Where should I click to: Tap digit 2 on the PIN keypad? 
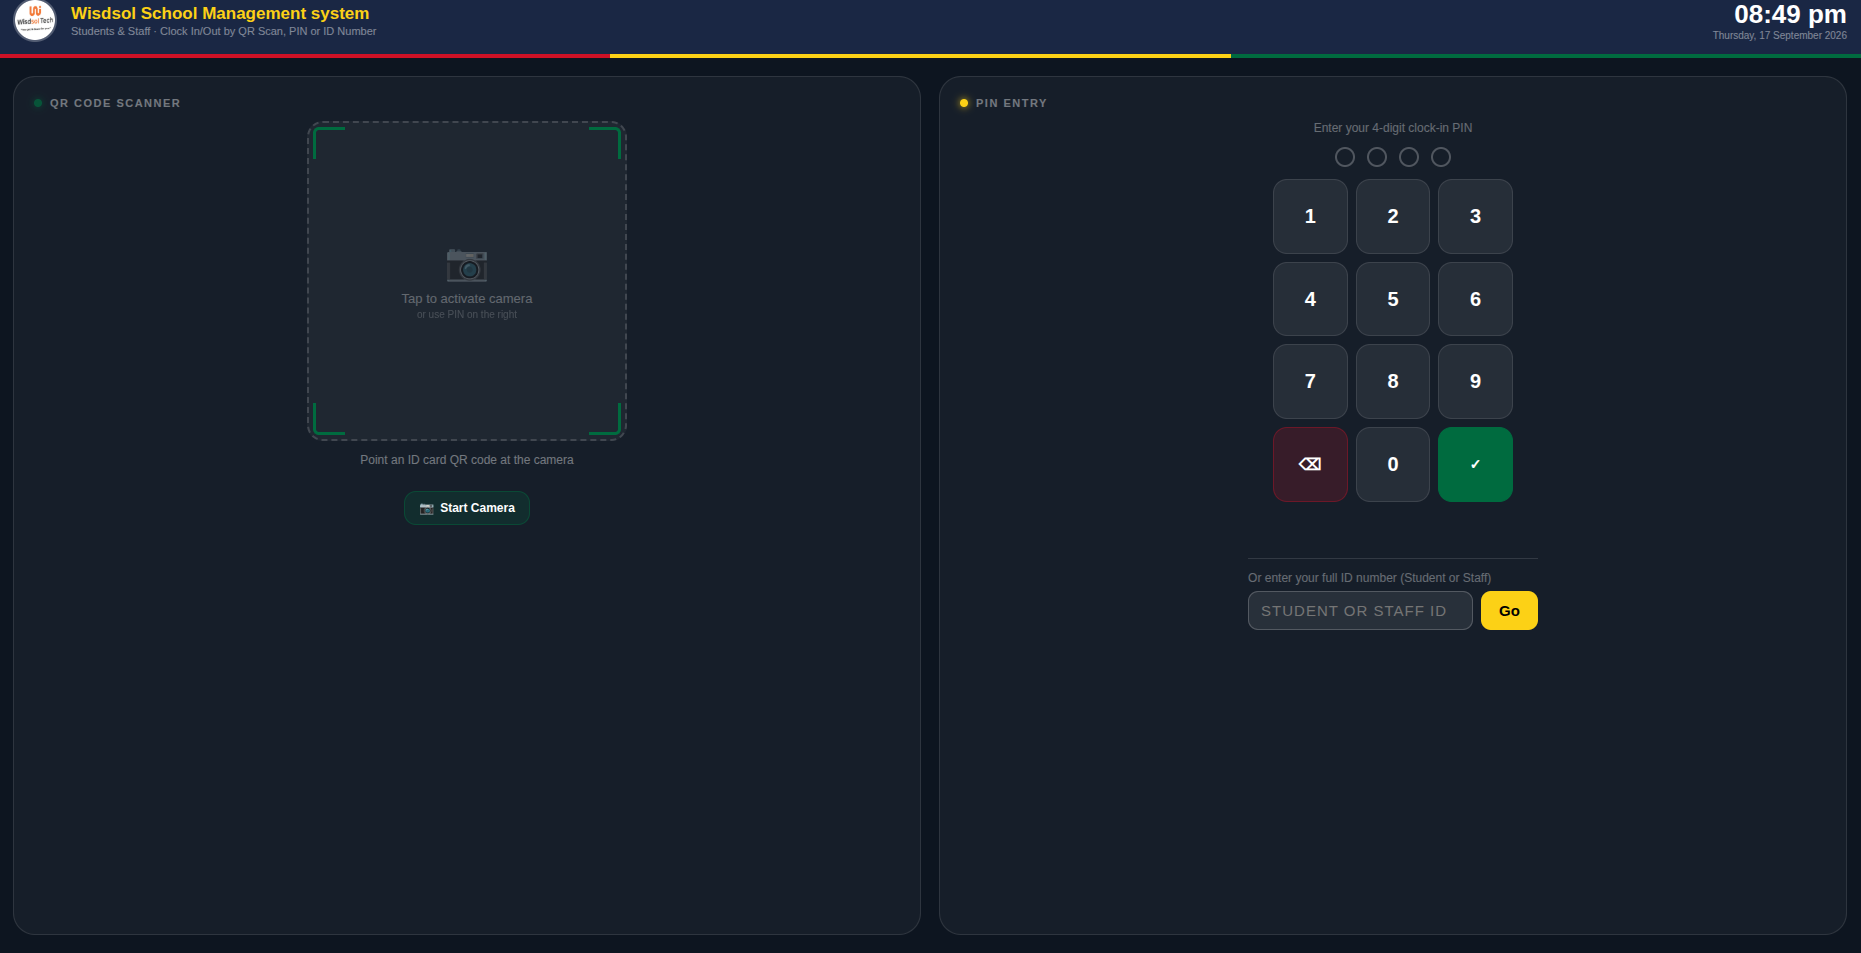[x=1393, y=216]
